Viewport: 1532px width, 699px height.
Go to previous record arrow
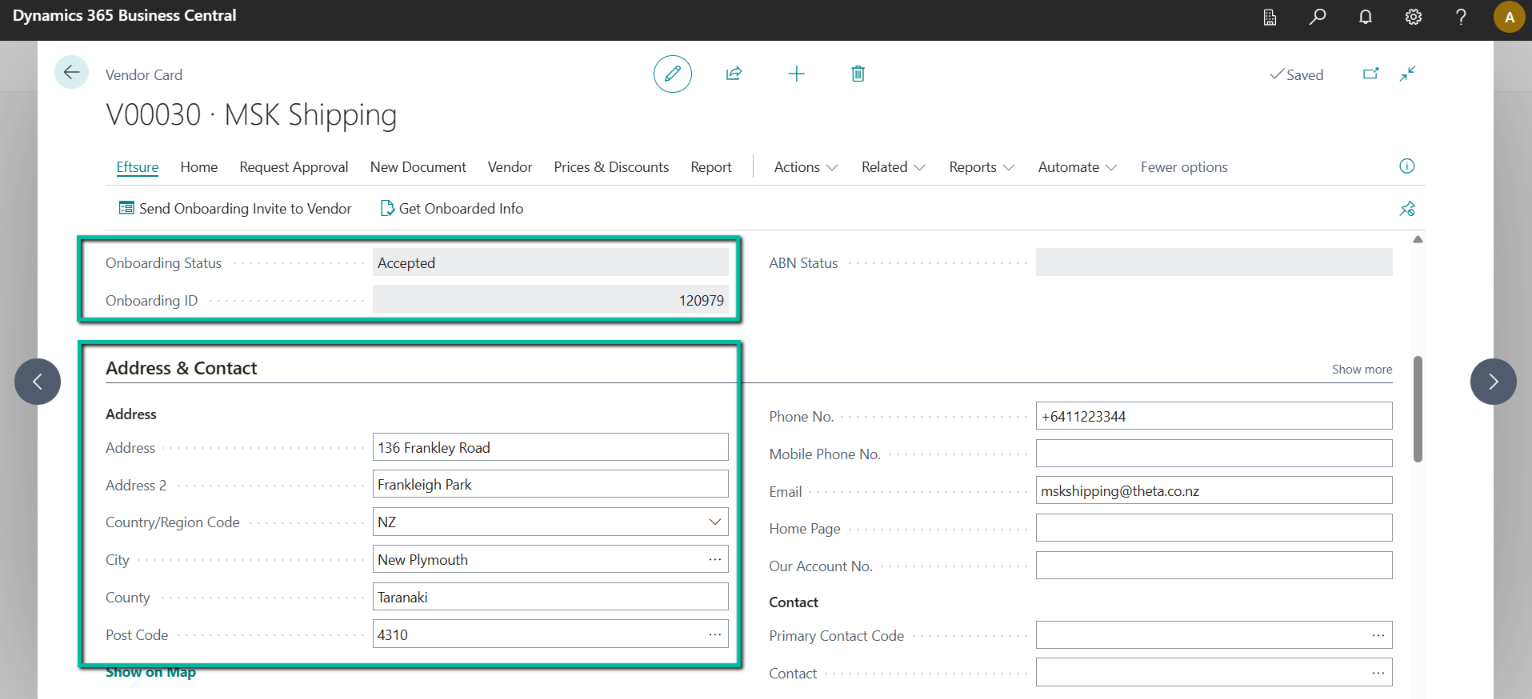click(x=38, y=381)
